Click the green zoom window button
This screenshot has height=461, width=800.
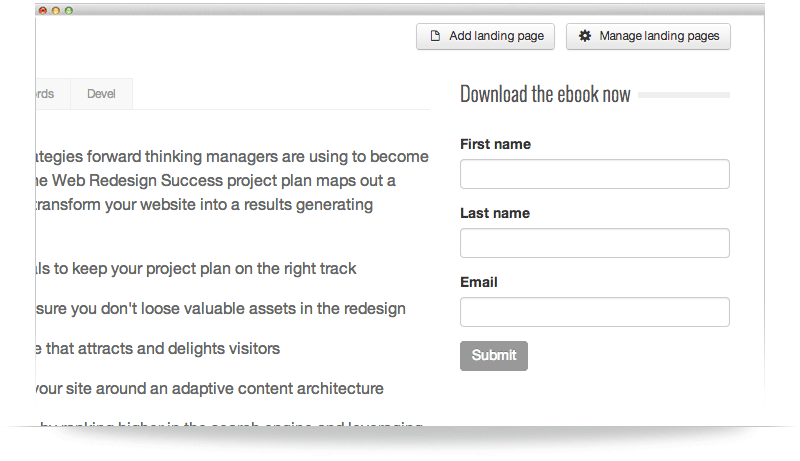point(68,10)
